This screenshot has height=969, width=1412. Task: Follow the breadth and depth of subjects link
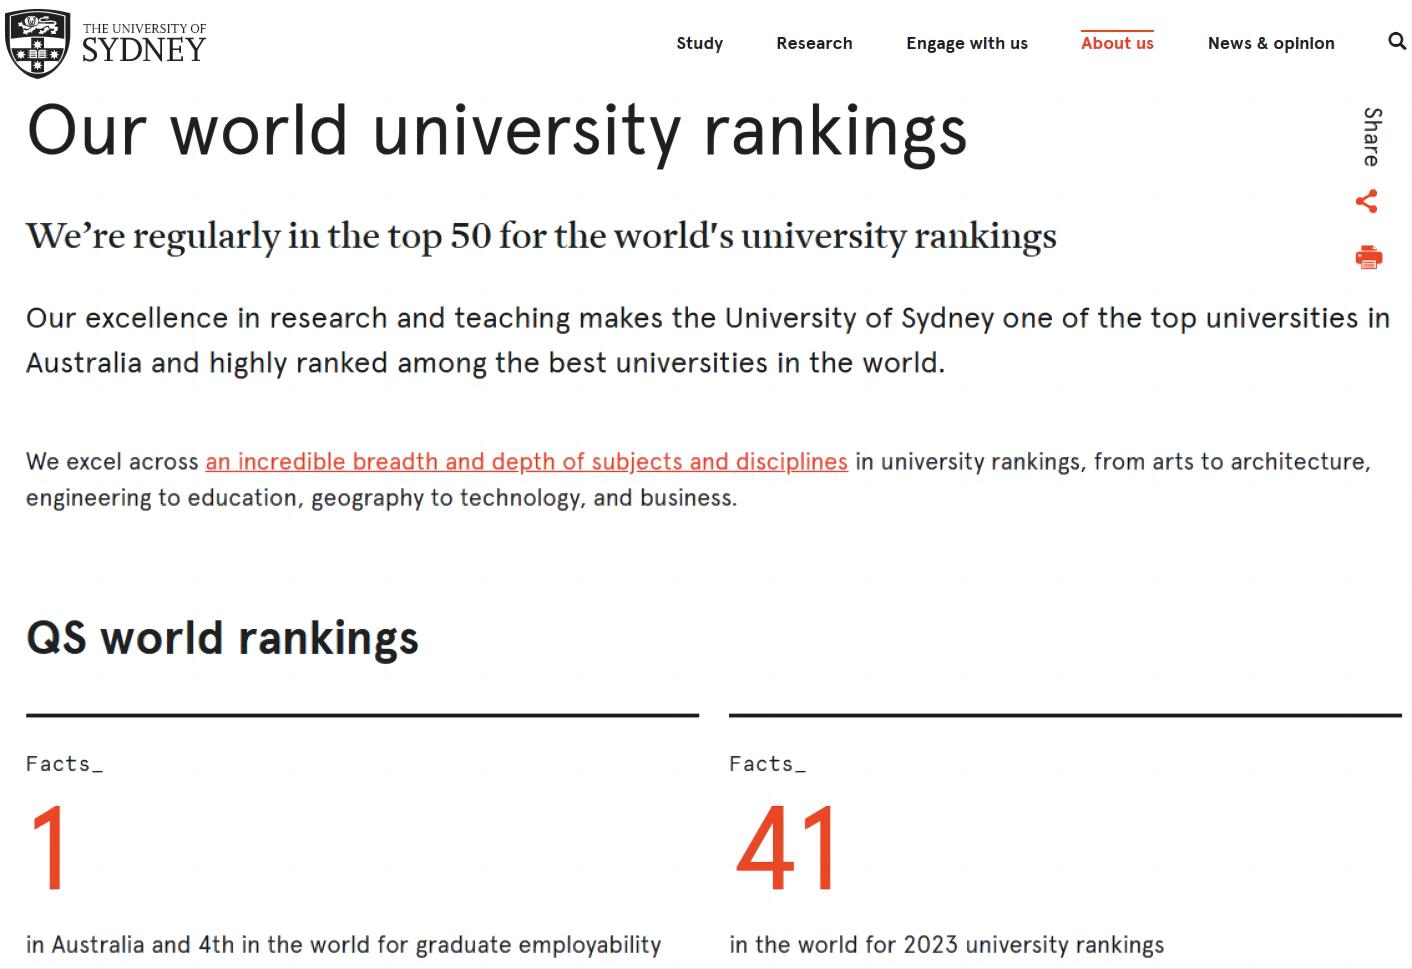527,462
